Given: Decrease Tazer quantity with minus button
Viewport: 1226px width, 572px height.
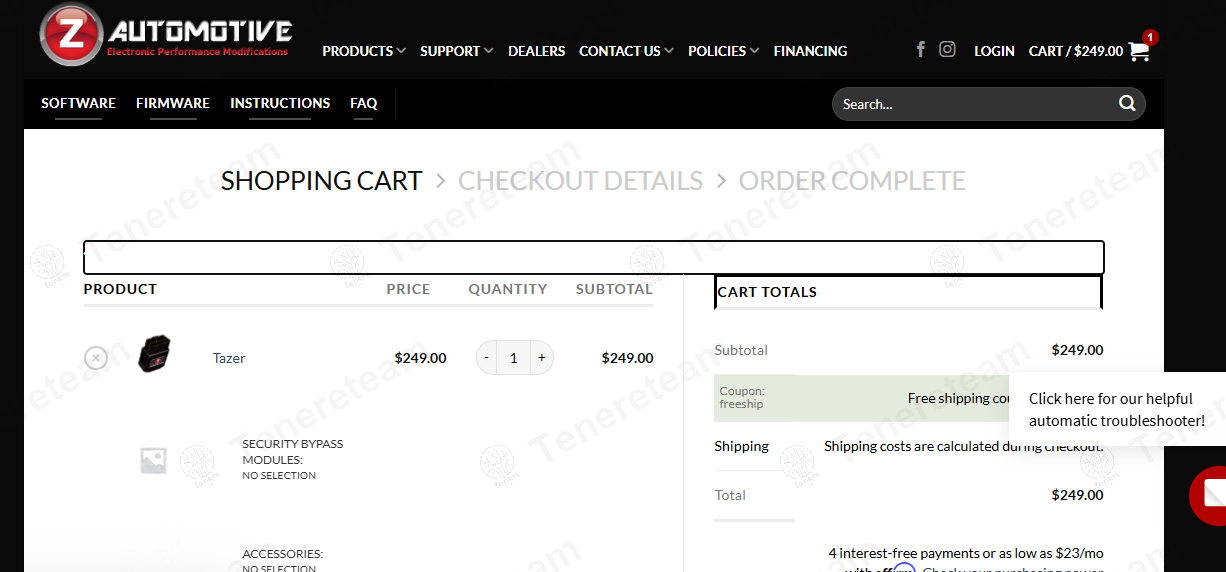Looking at the screenshot, I should coord(487,357).
